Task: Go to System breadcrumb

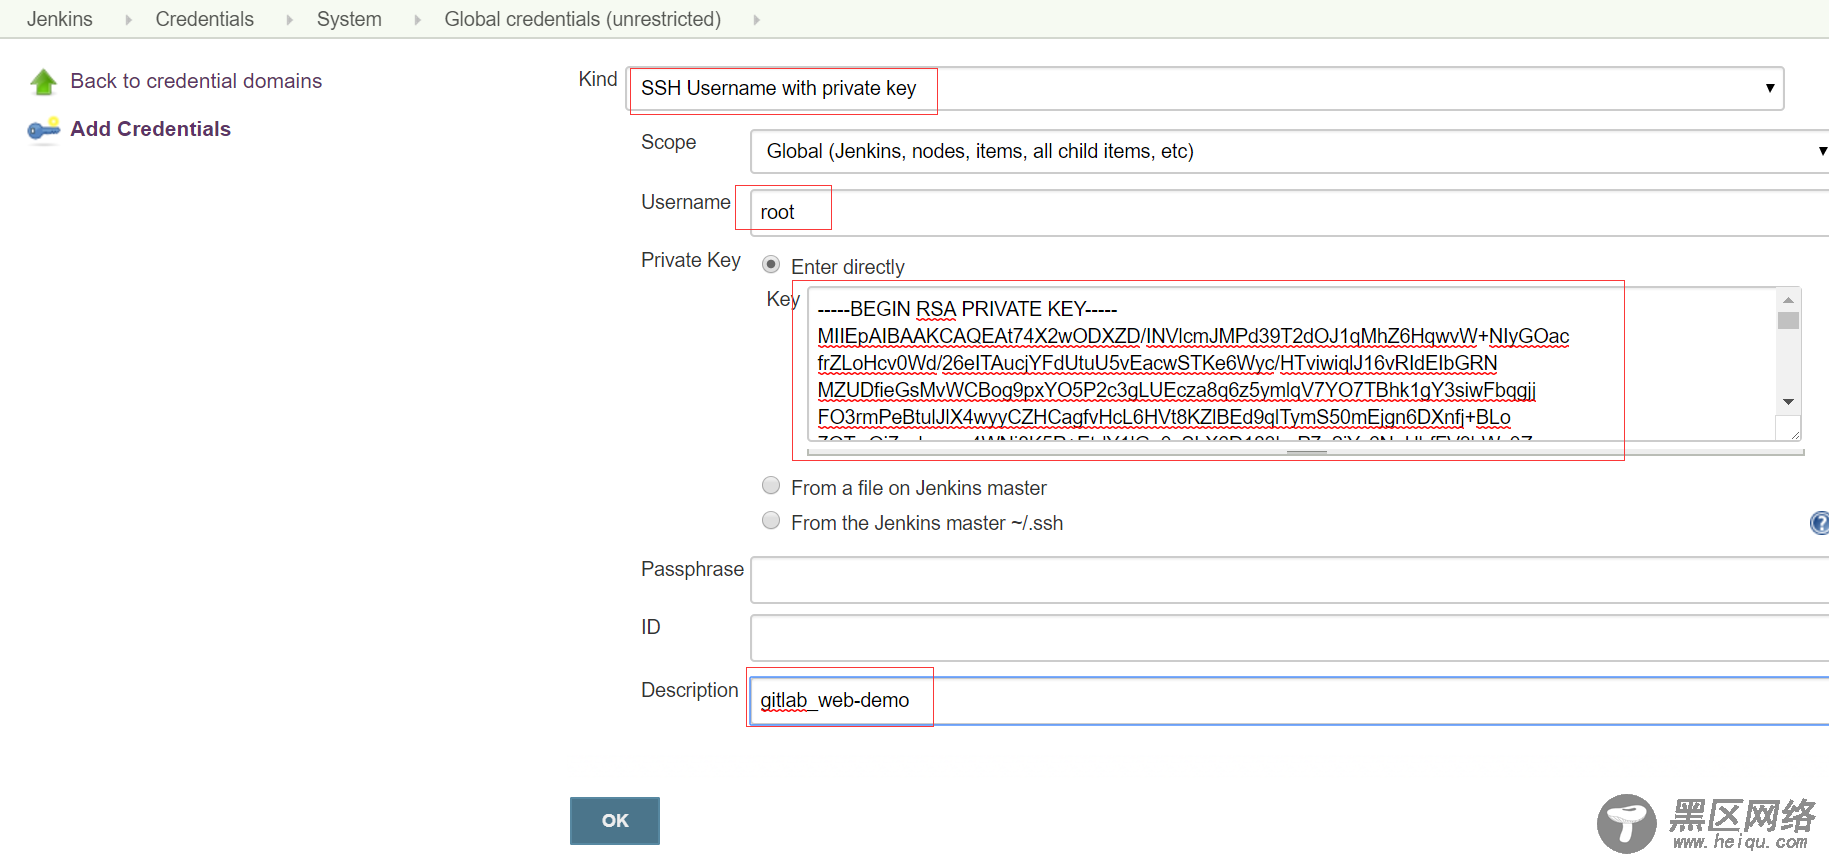Action: [349, 19]
